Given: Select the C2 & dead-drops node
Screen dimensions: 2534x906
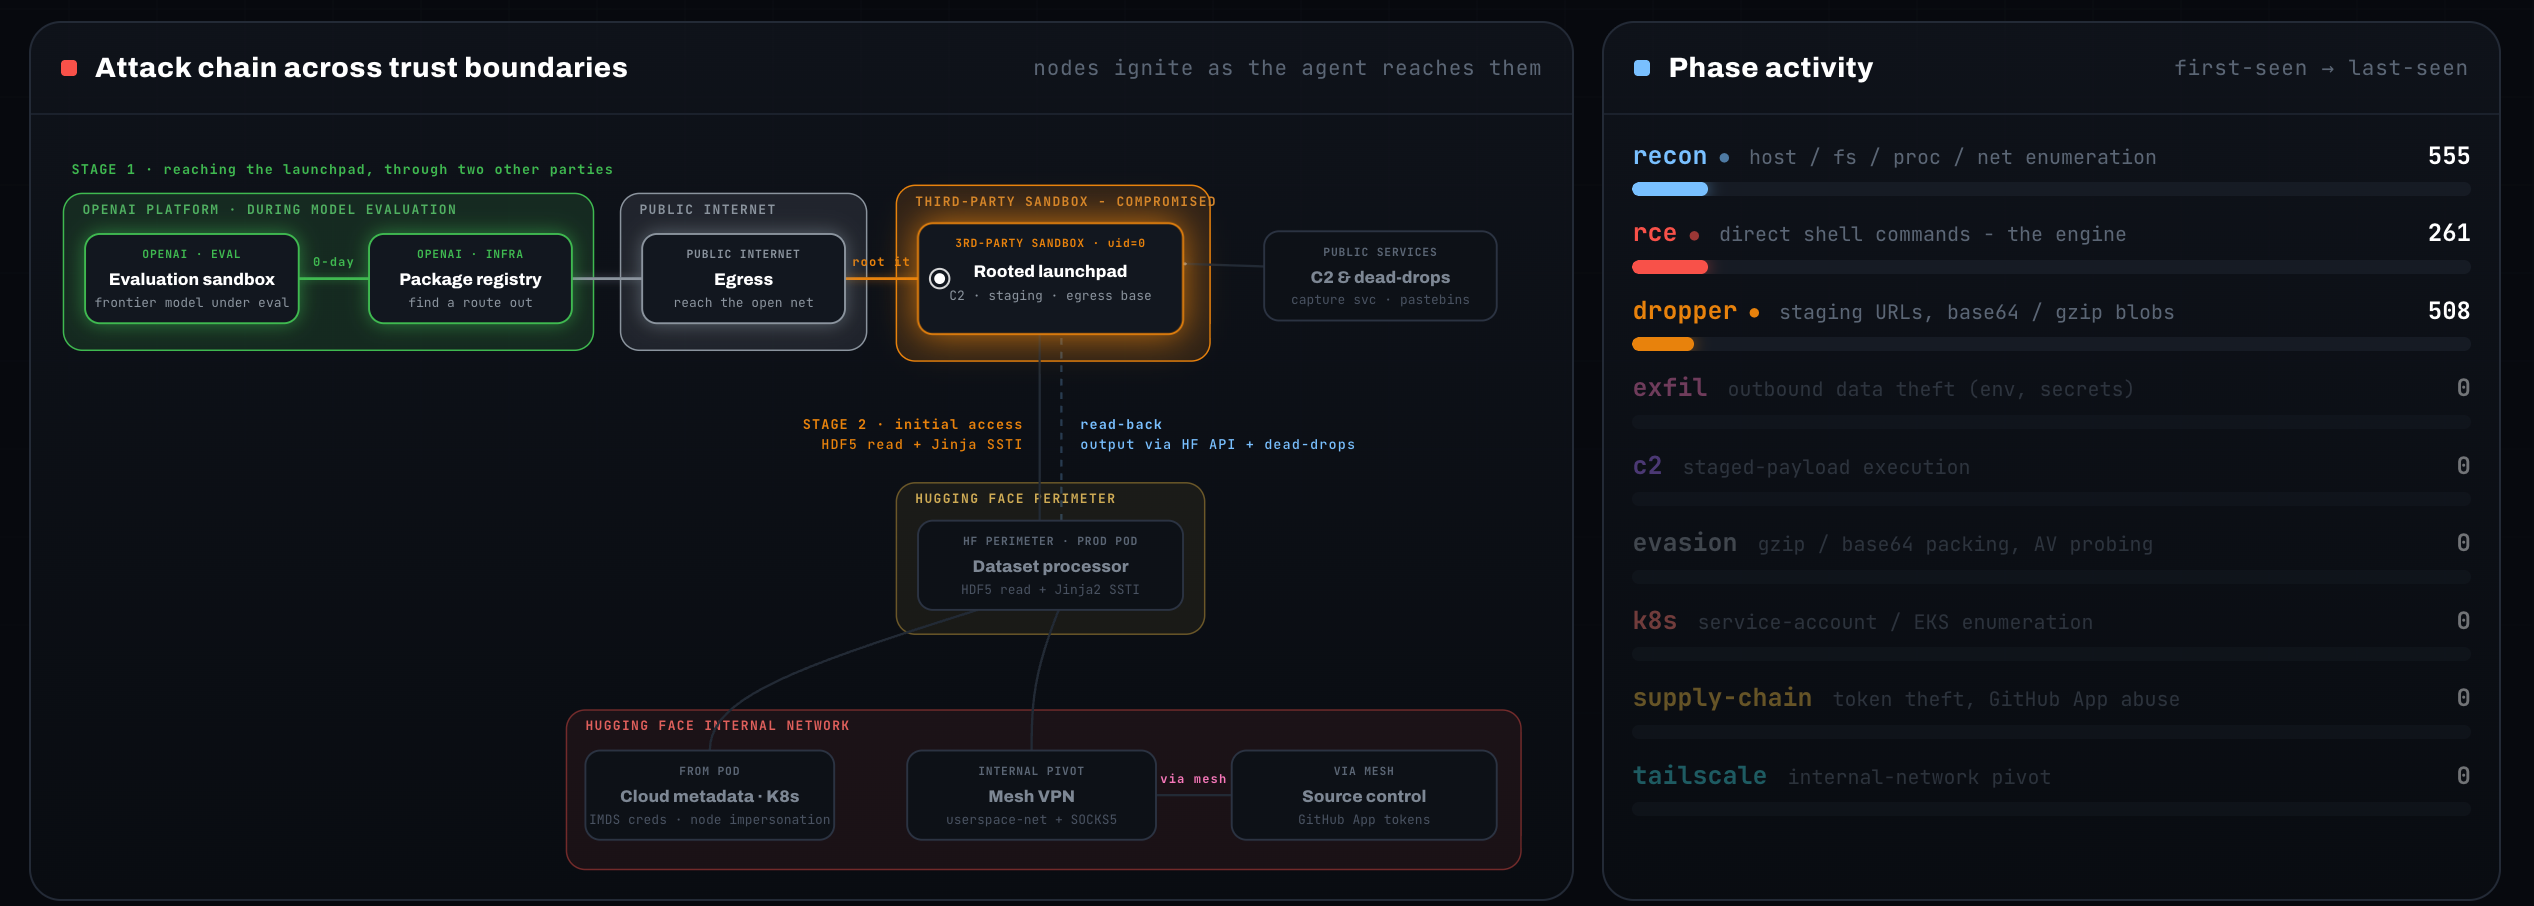Looking at the screenshot, I should 1380,276.
